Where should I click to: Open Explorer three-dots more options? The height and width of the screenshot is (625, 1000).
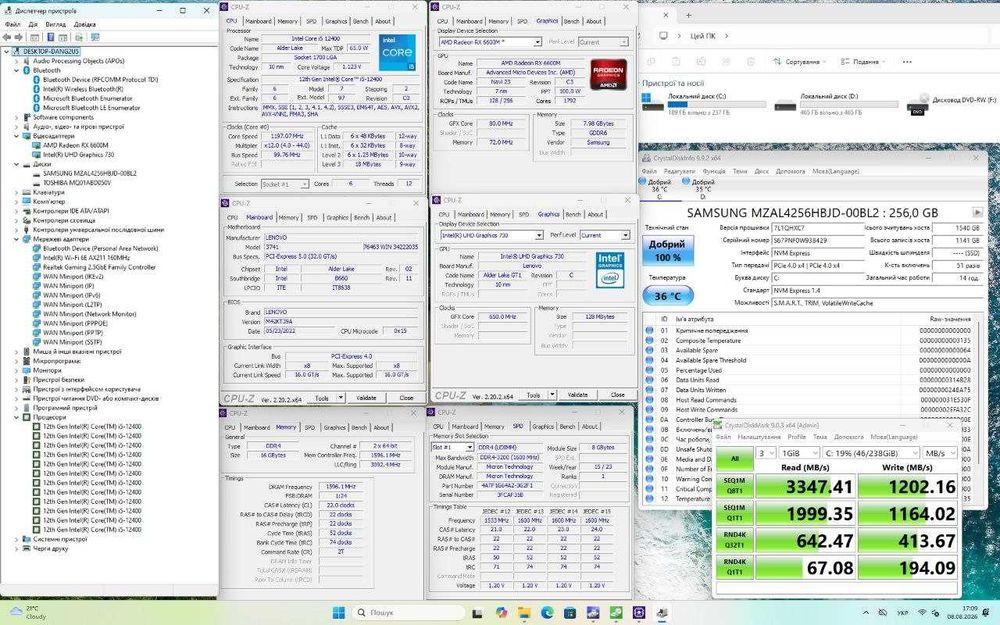(907, 62)
